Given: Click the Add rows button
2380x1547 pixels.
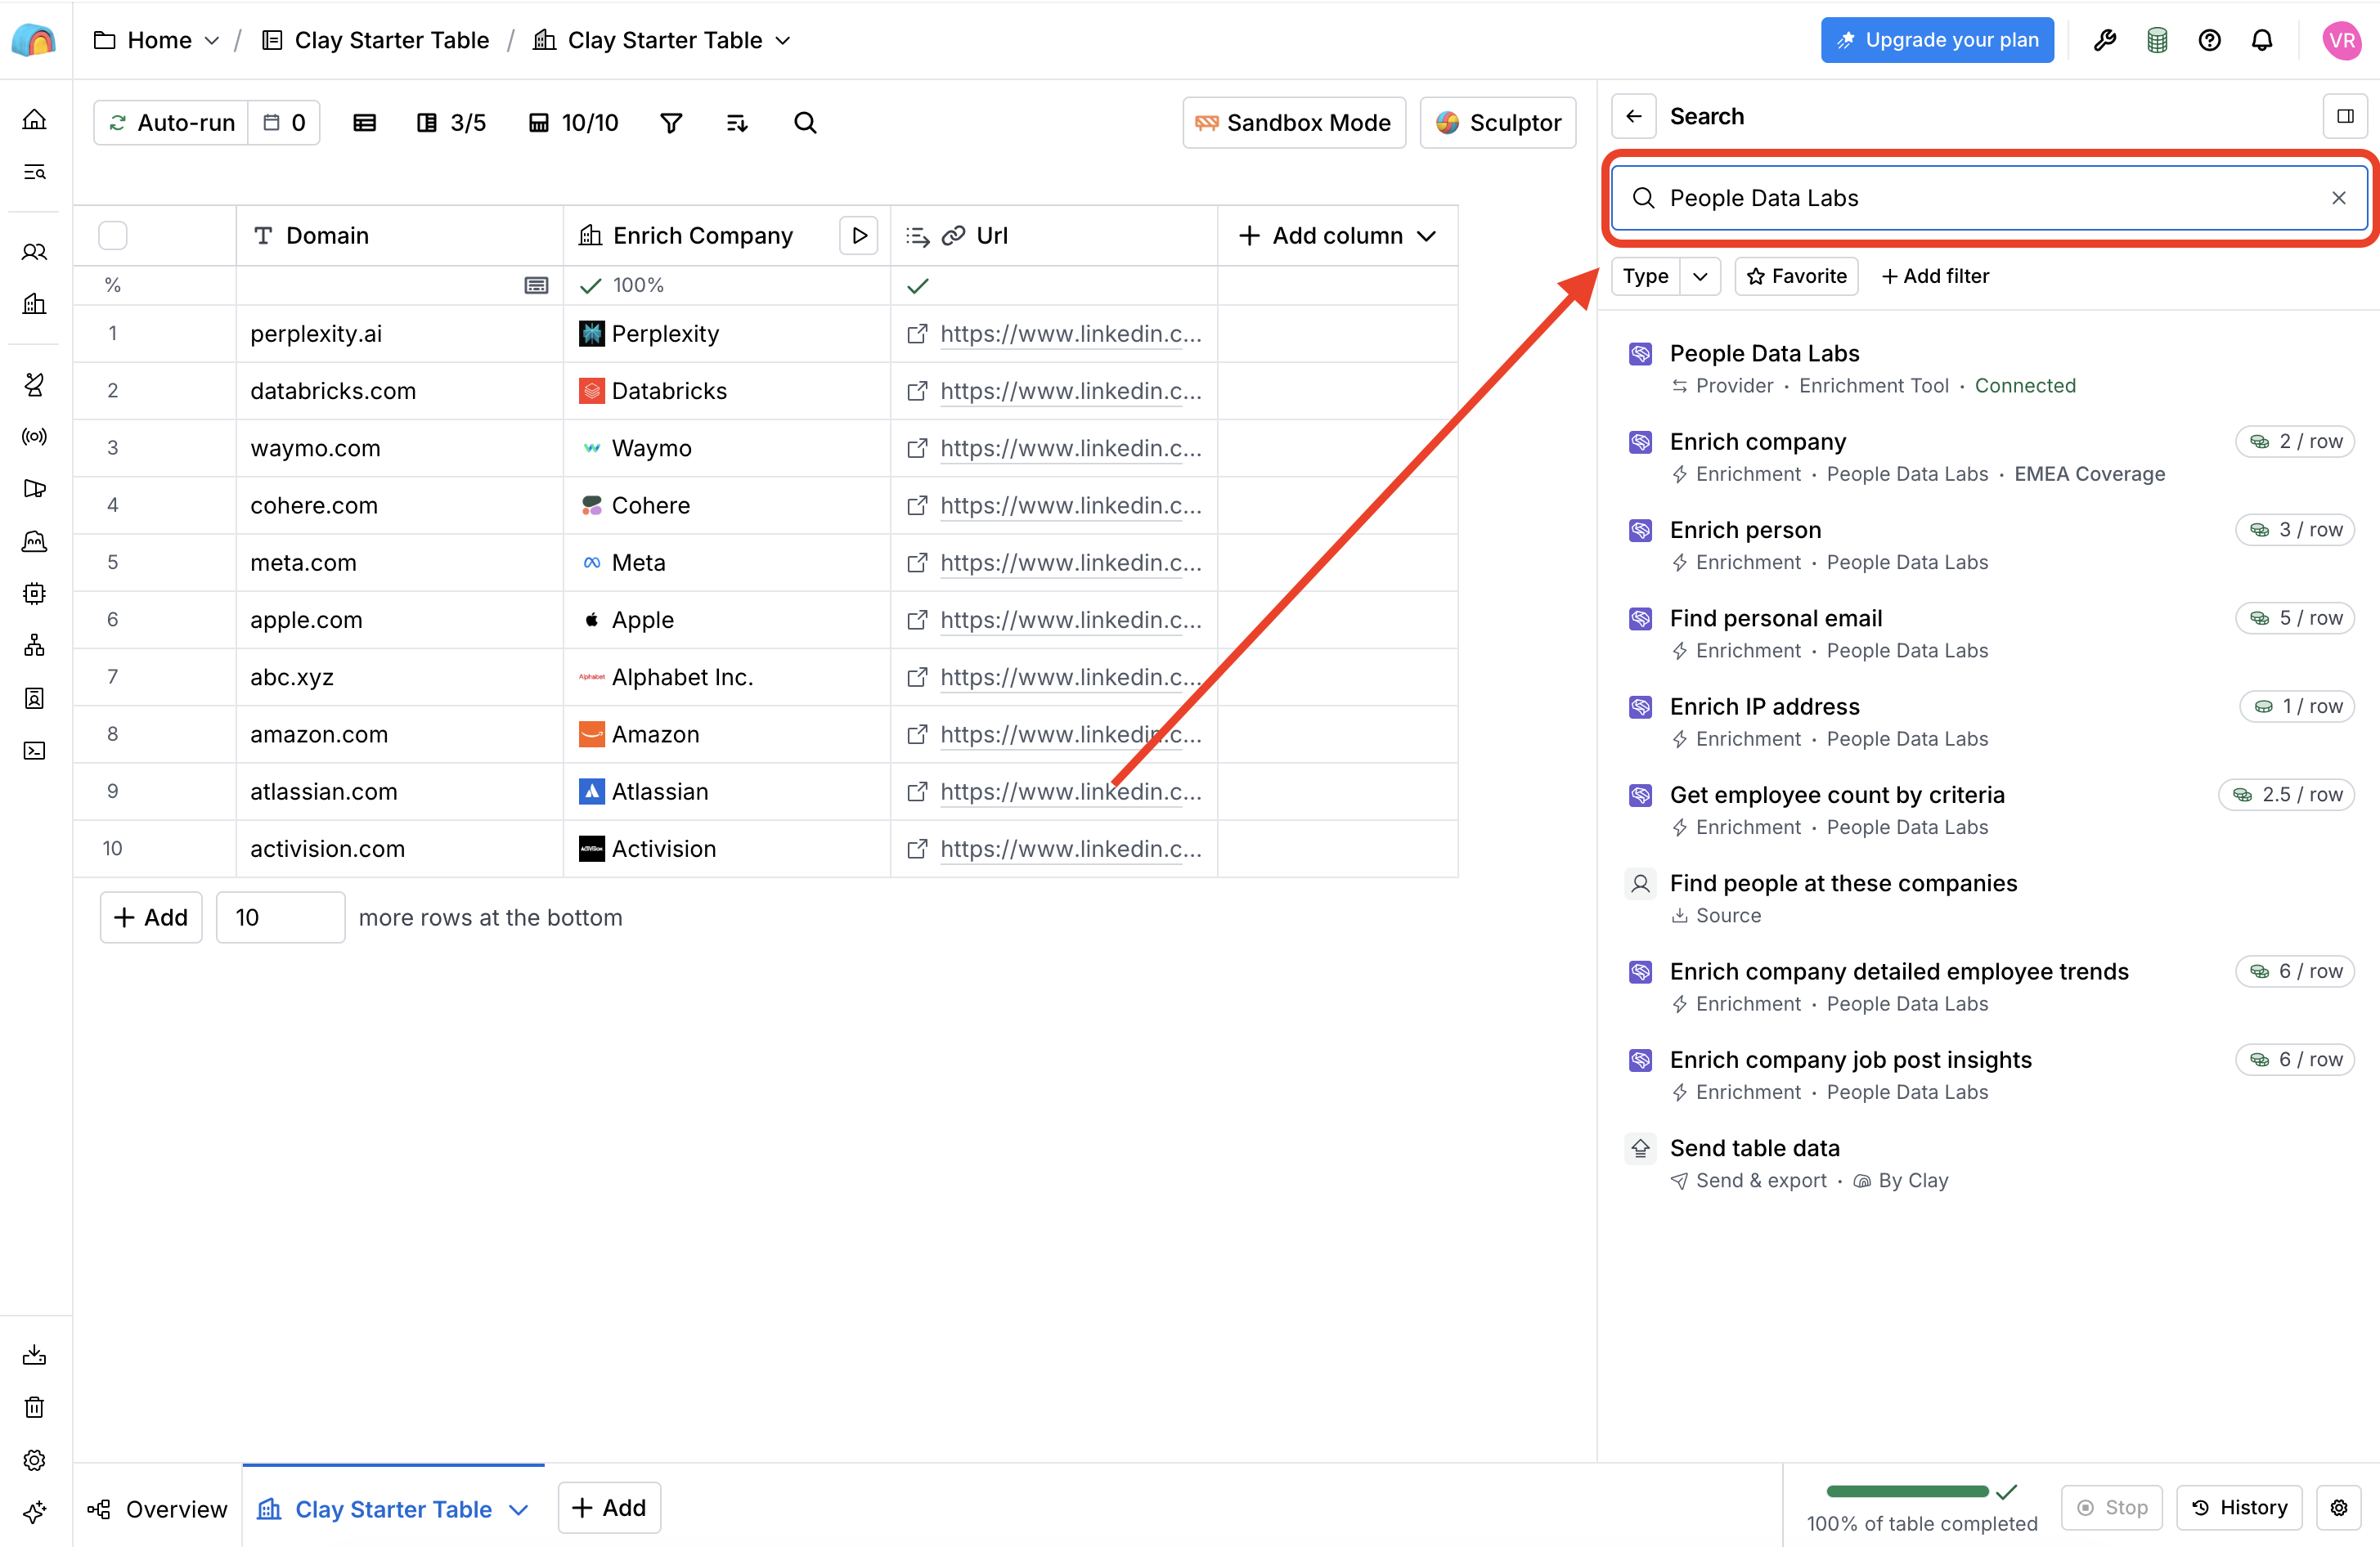Looking at the screenshot, I should [x=151, y=917].
